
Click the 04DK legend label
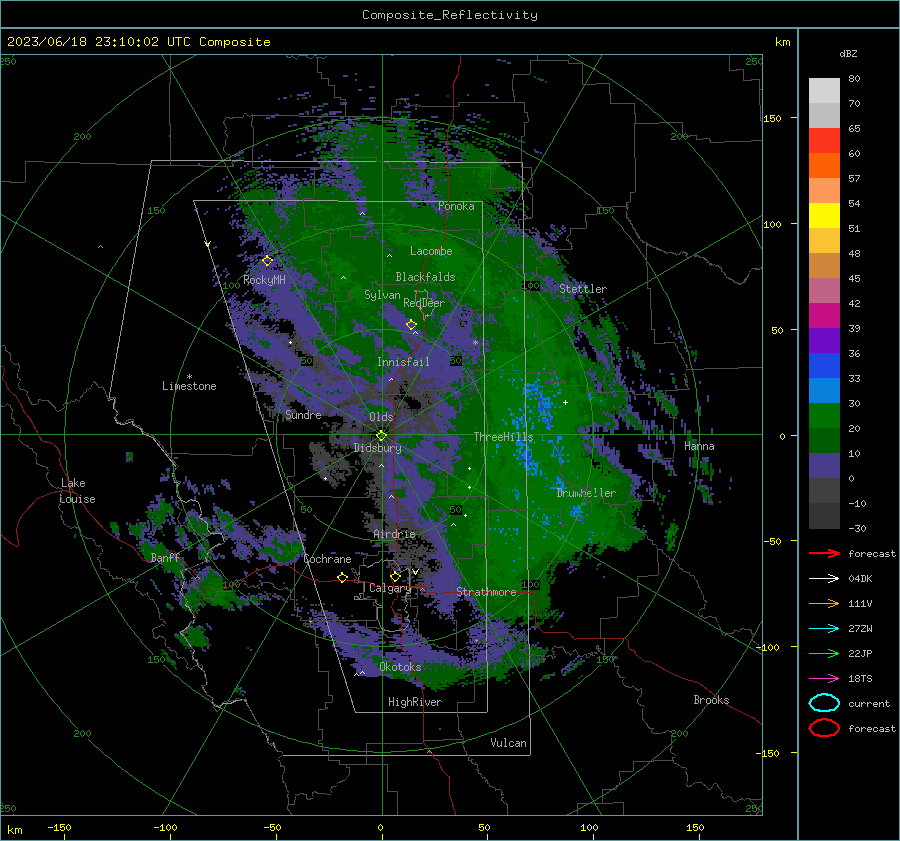[x=860, y=579]
